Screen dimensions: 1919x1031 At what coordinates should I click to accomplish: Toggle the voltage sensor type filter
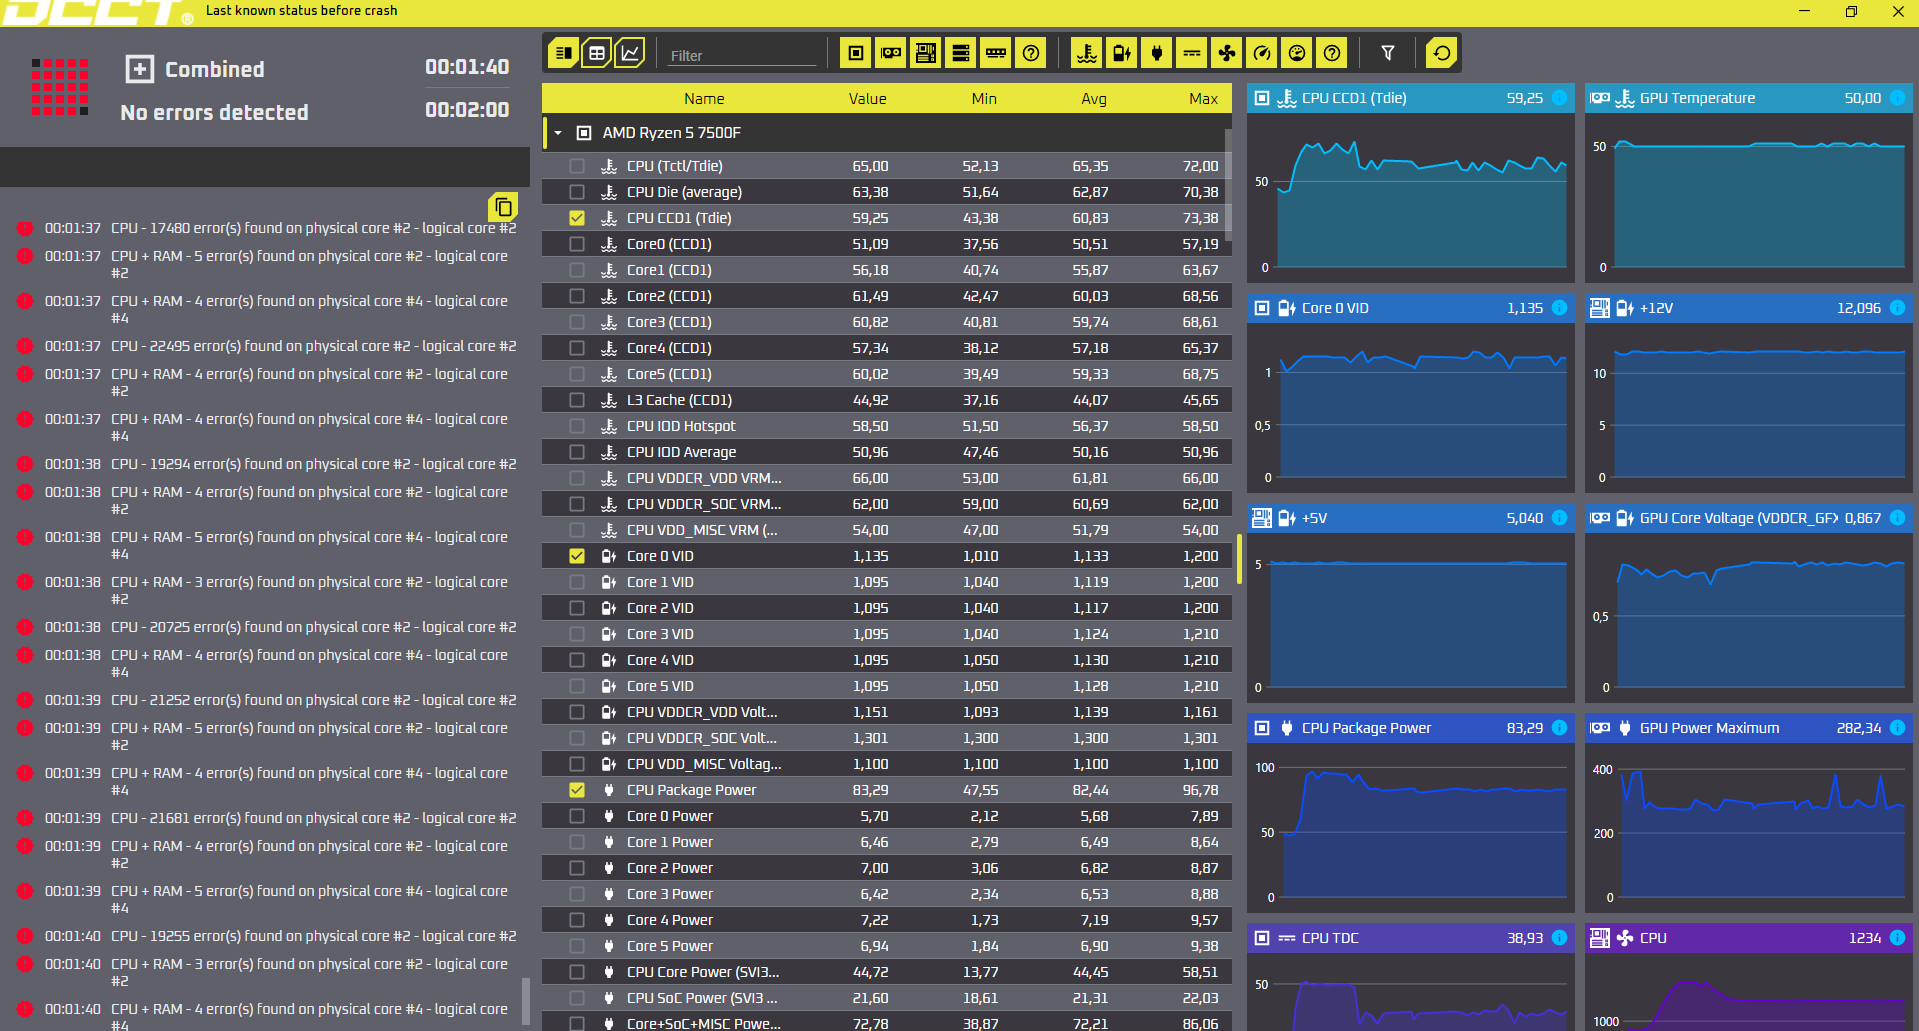(1122, 53)
